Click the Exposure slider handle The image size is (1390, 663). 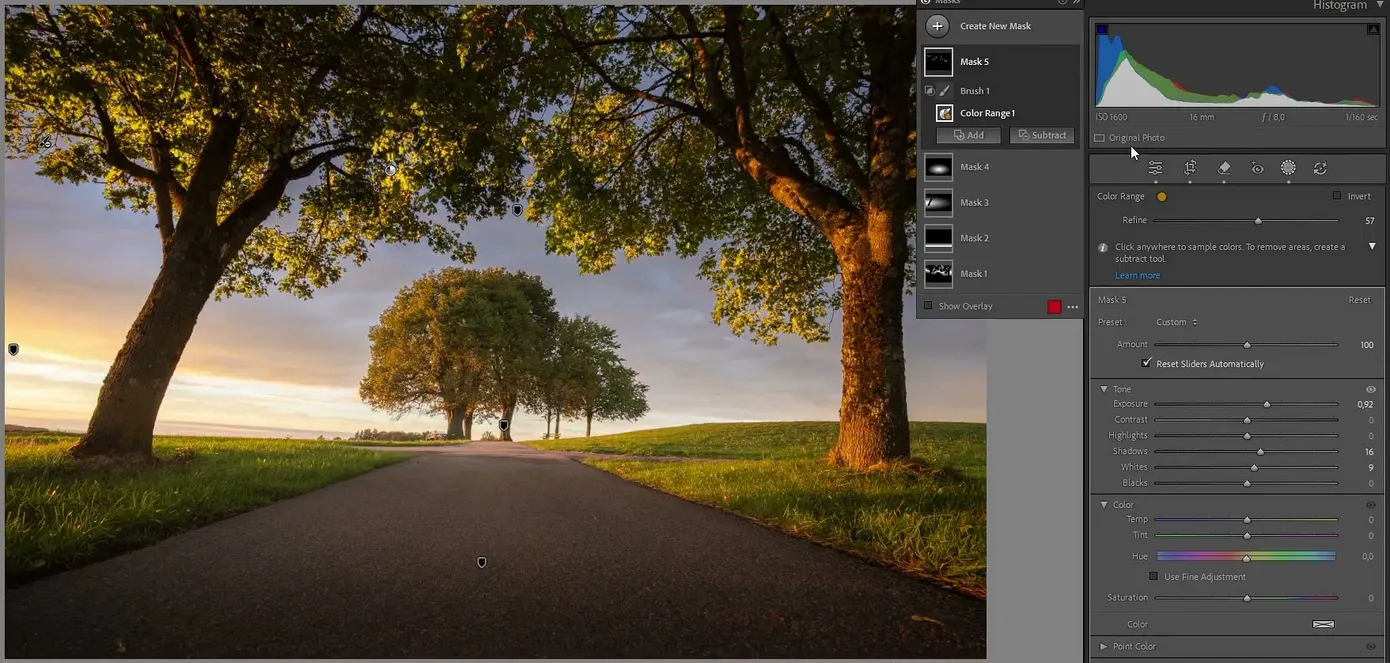point(1266,405)
